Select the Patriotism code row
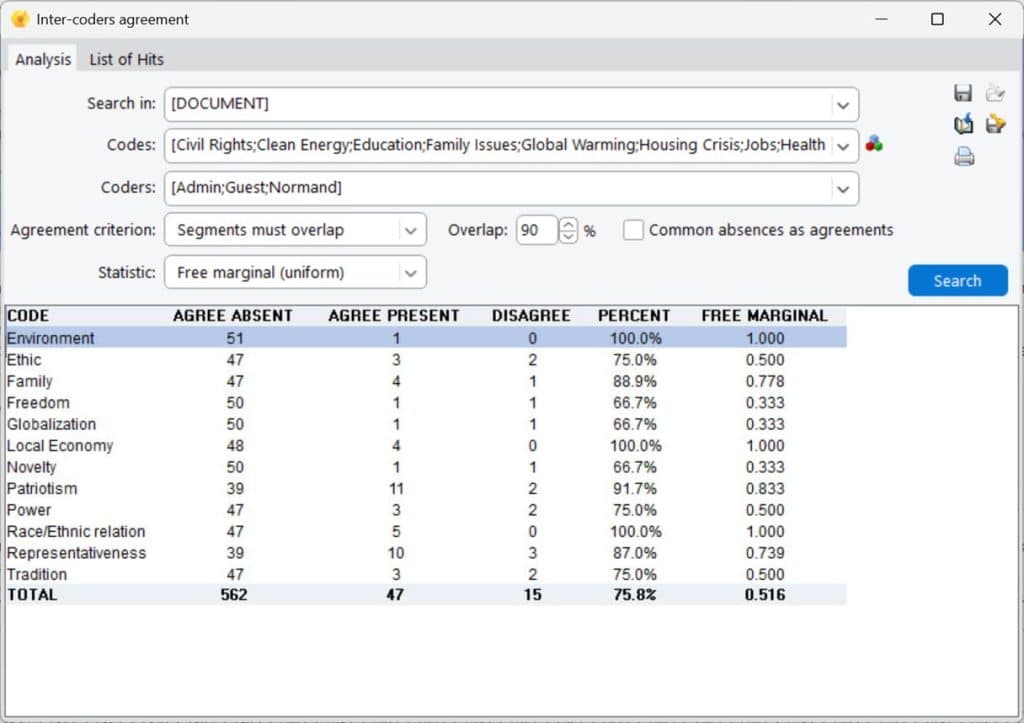The width and height of the screenshot is (1024, 723). point(426,489)
